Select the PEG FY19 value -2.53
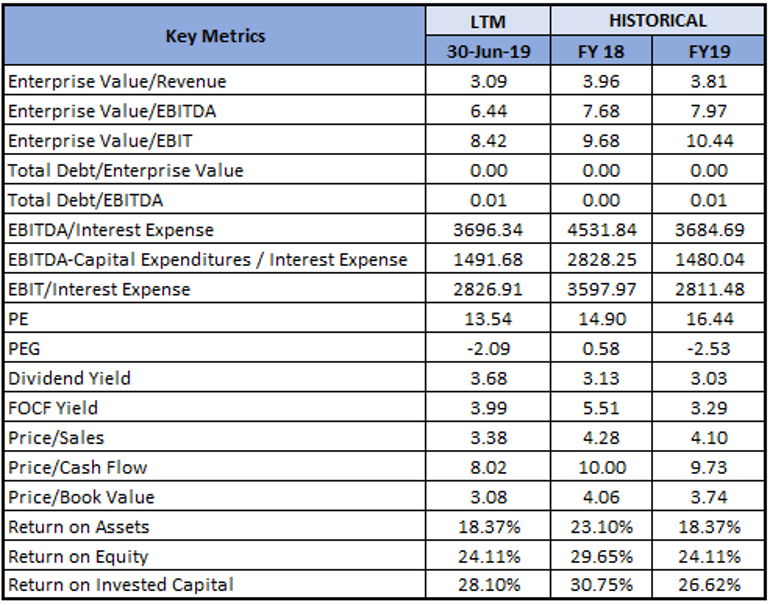 [x=709, y=348]
